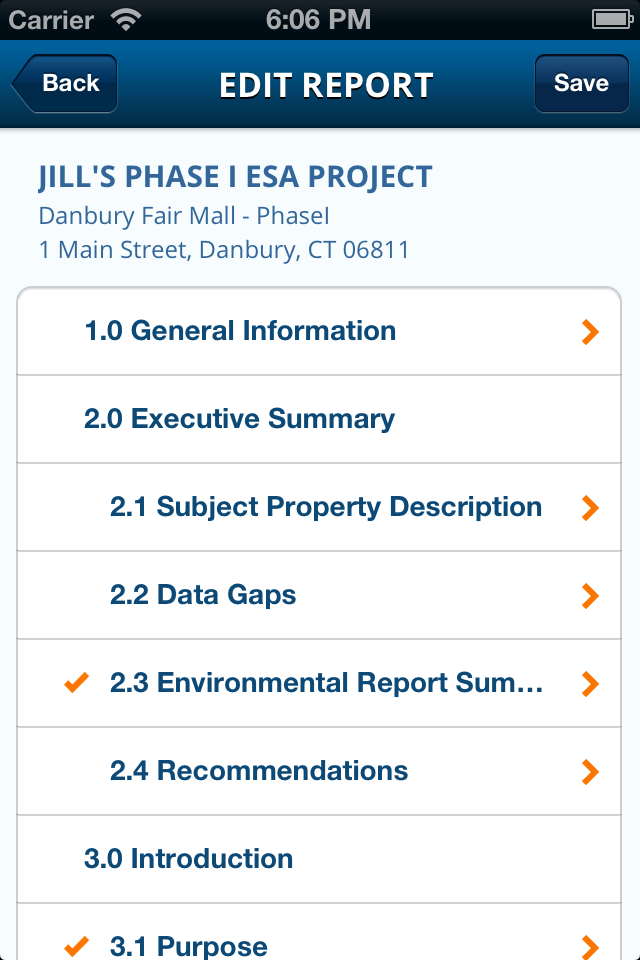Select the 1.0 General Information row
640x960 pixels.
click(319, 331)
